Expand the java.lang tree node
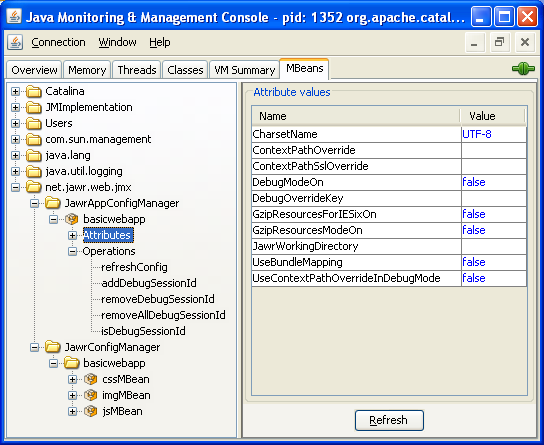 15,155
